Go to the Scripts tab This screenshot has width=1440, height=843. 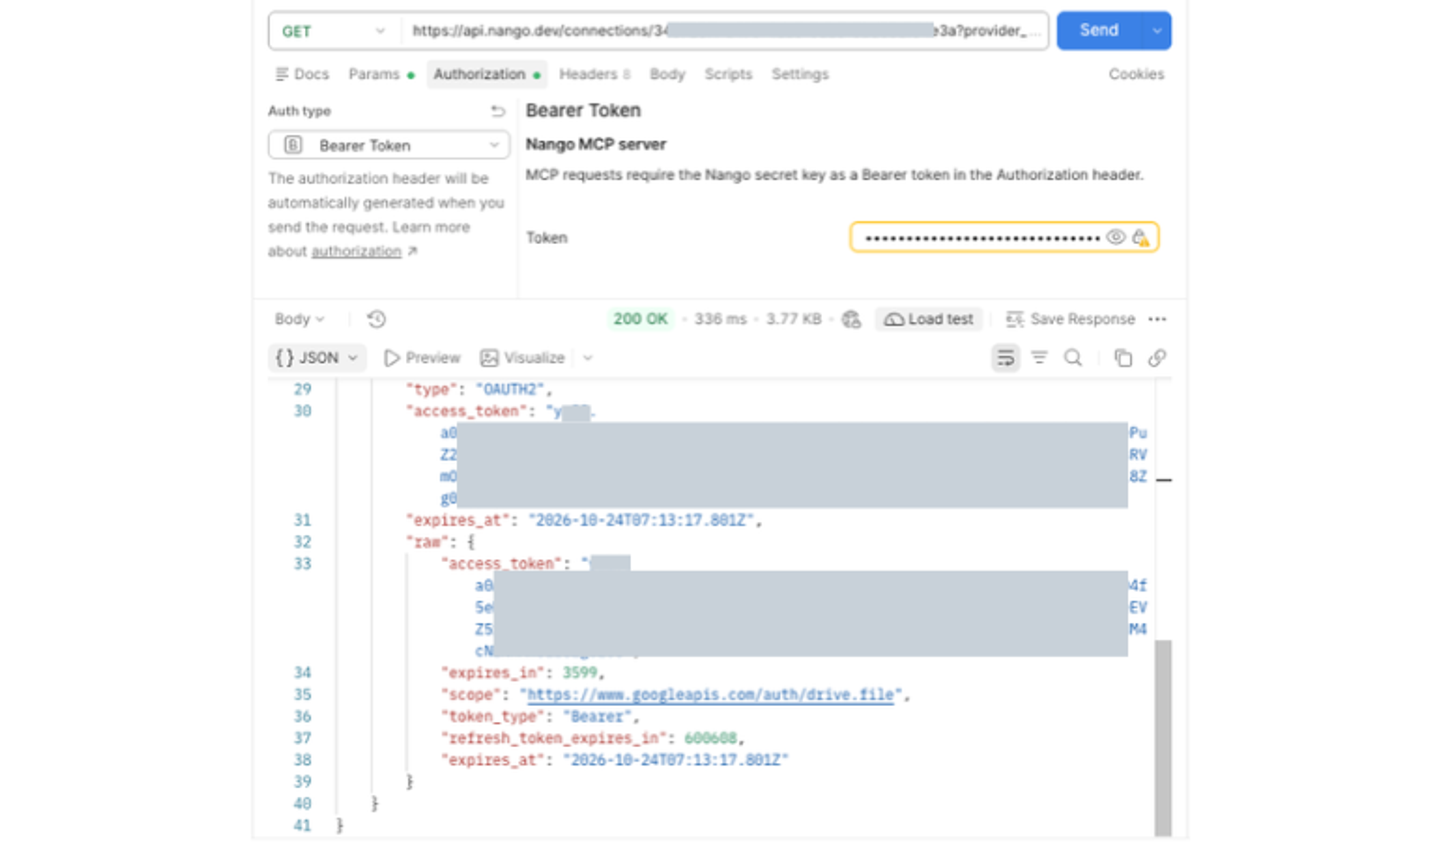pos(728,74)
